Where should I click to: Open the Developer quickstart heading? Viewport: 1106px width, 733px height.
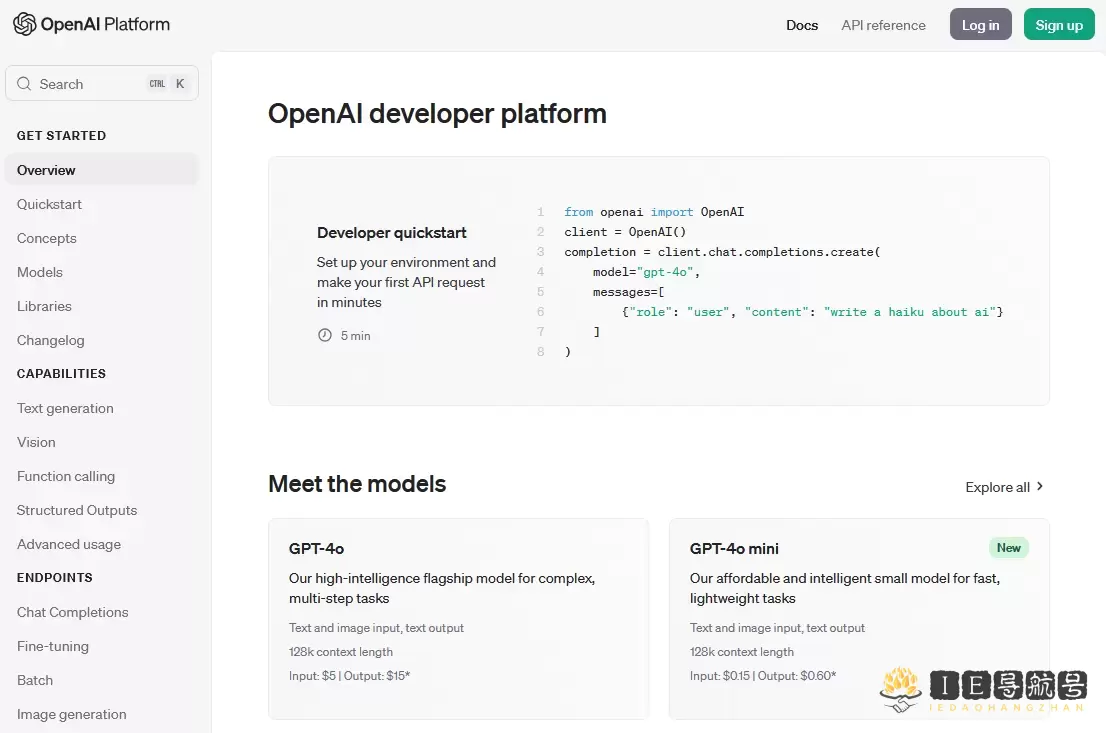pyautogui.click(x=391, y=233)
